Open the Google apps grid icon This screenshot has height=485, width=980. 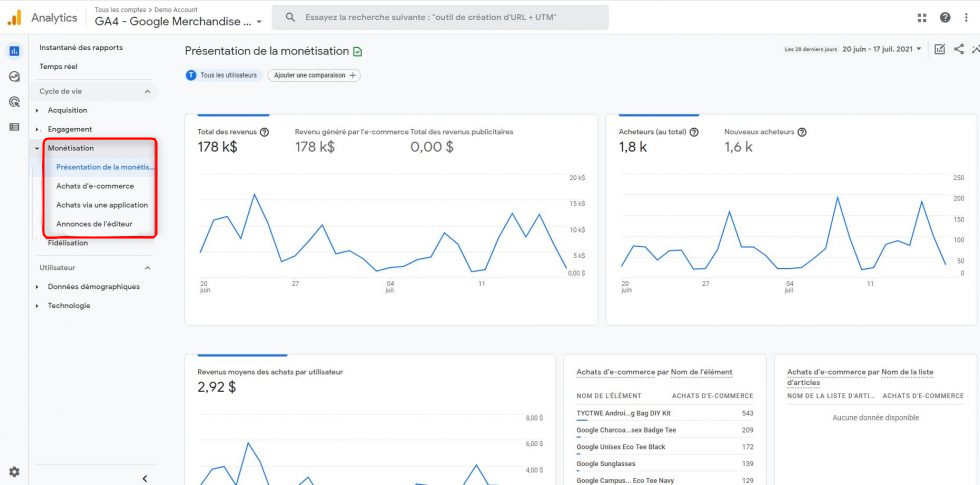coord(922,18)
